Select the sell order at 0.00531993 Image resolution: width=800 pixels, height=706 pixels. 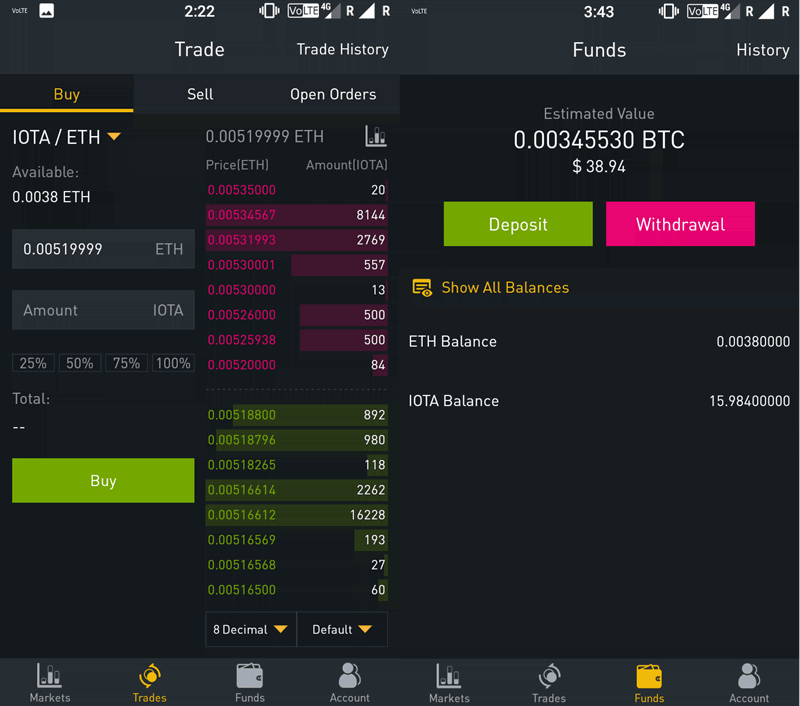tap(296, 240)
